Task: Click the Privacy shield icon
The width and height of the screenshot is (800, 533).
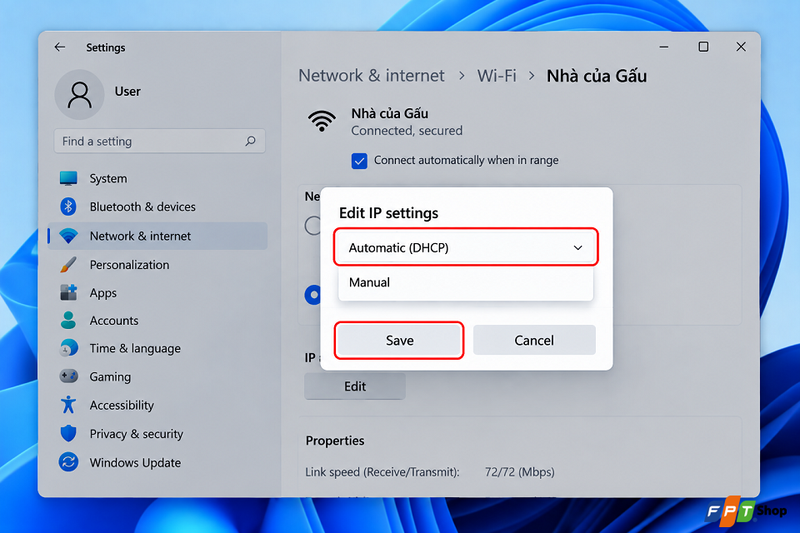Action: coord(68,434)
